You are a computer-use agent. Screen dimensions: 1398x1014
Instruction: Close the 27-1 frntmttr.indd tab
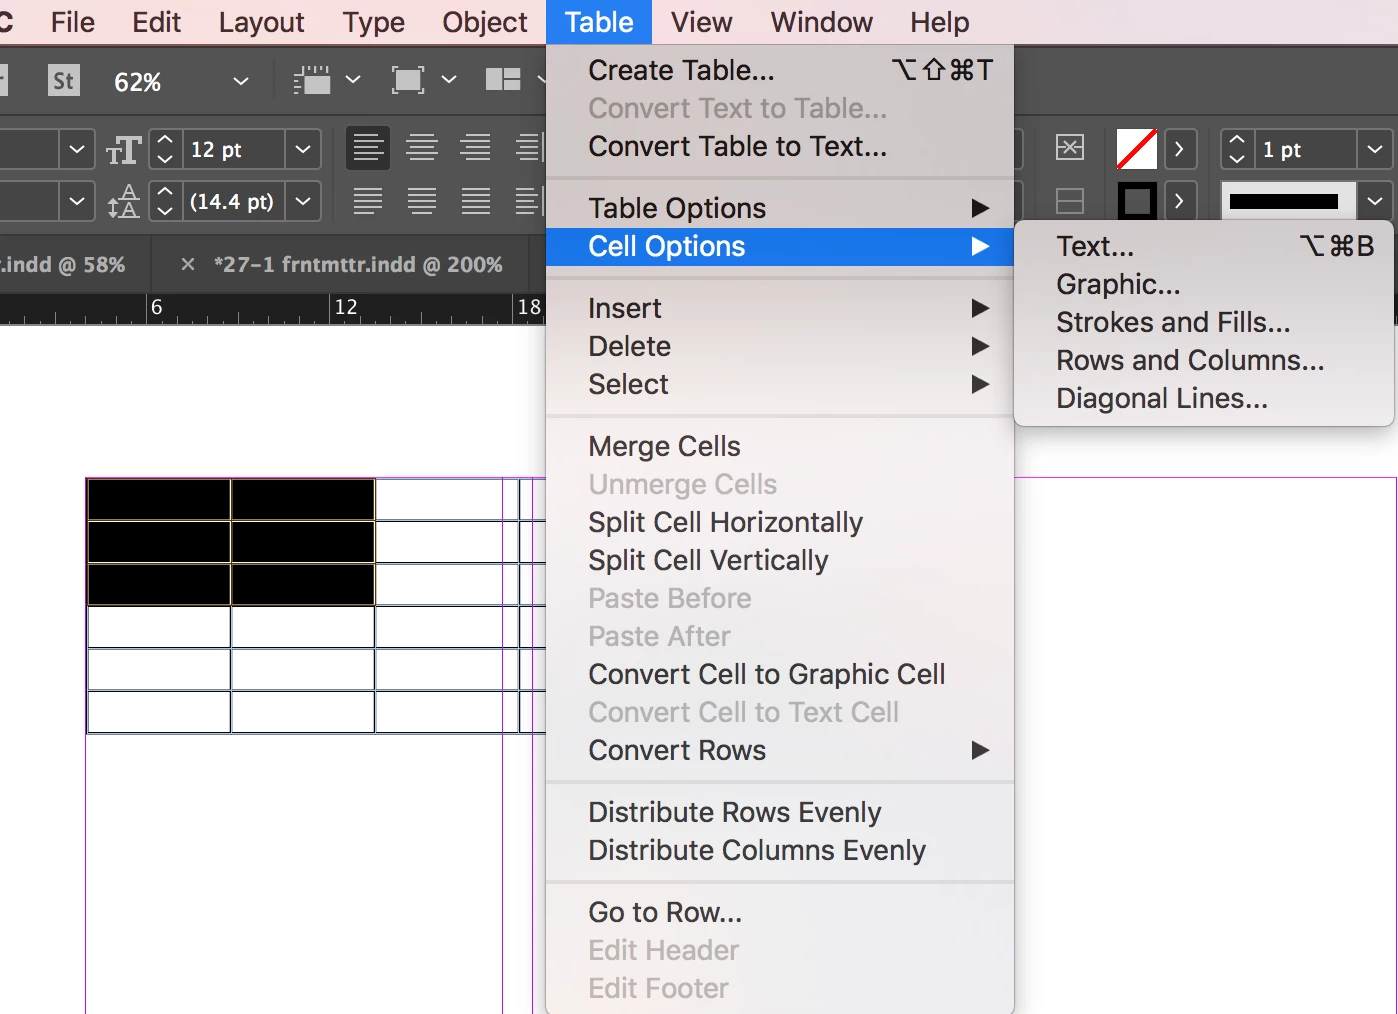187,264
